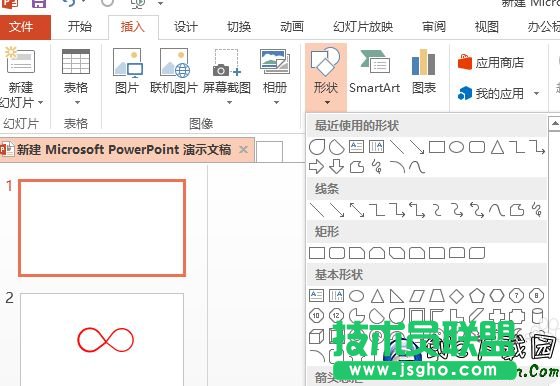Select the Elbow Connector in the 线条 section
The width and height of the screenshot is (560, 386).
(377, 210)
